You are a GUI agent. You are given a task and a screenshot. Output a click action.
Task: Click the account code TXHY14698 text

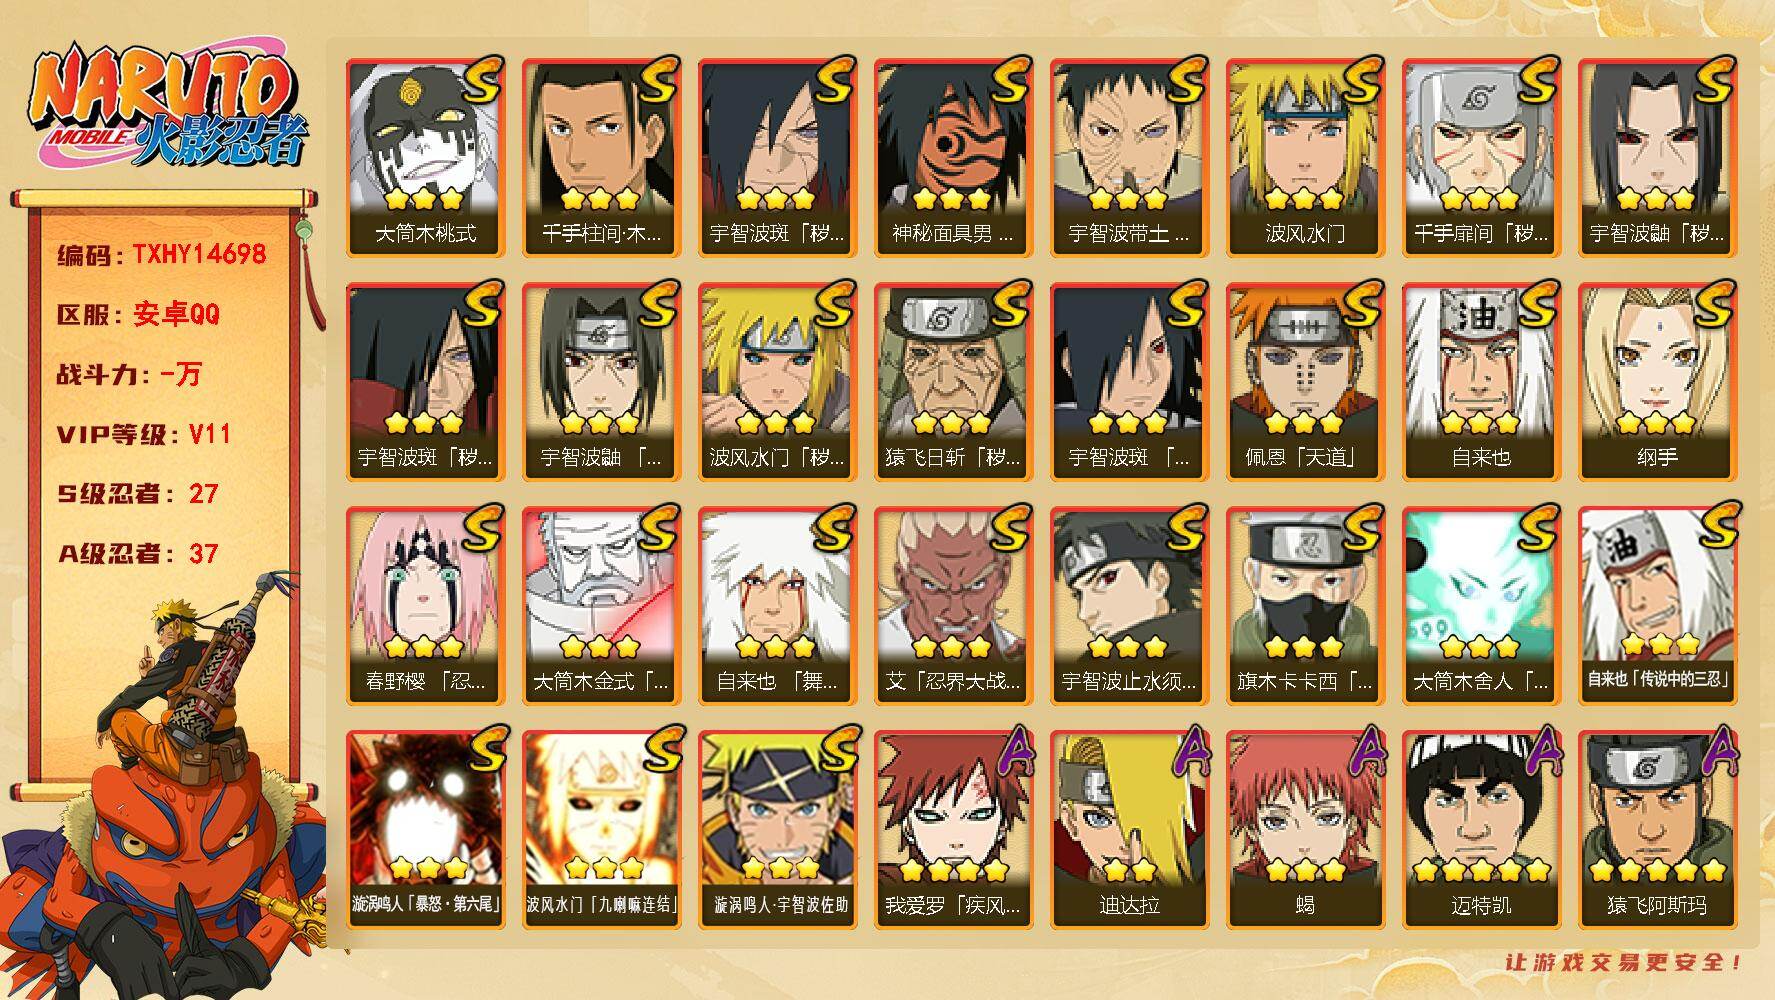199,254
